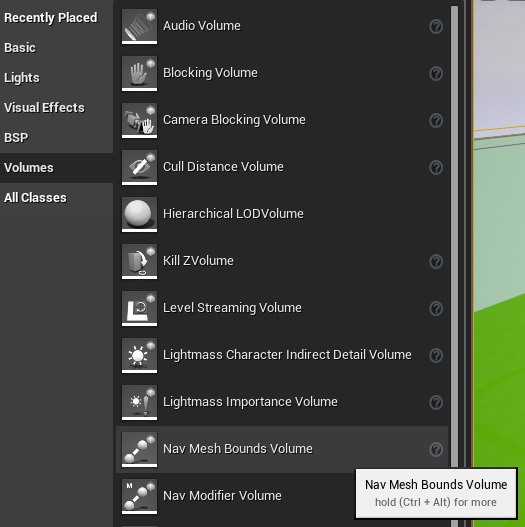
Task: Click the Lightmass Importance Volume icon
Action: [x=139, y=402]
